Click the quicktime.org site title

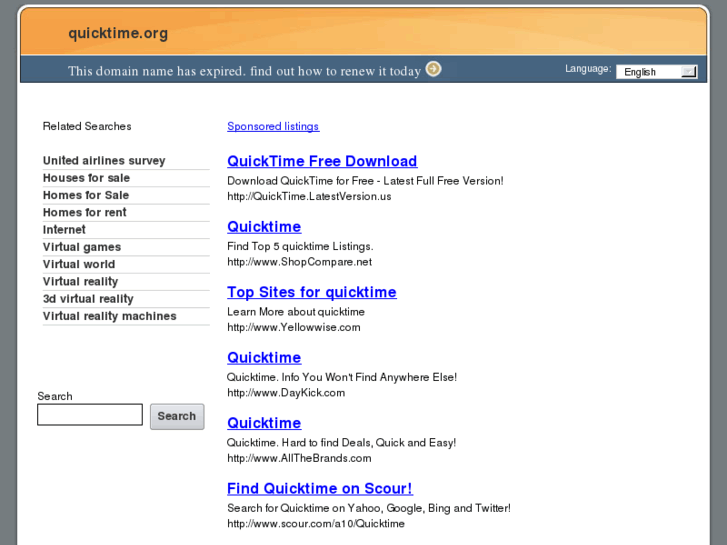(118, 33)
